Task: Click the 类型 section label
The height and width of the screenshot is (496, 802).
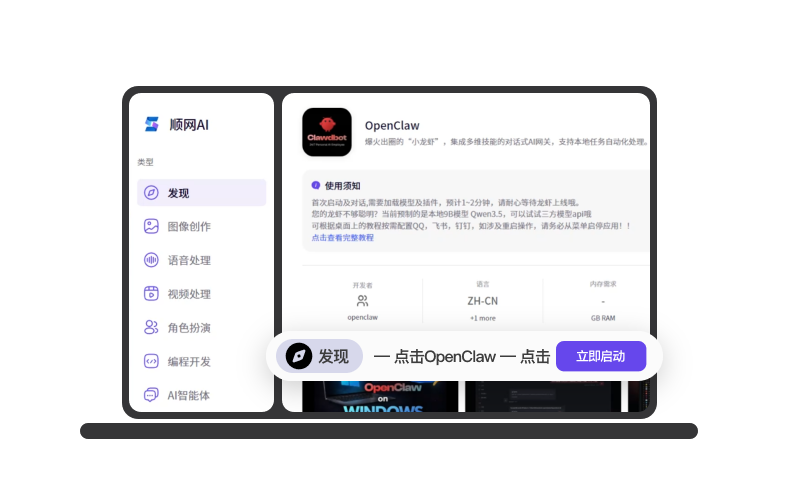Action: click(145, 162)
